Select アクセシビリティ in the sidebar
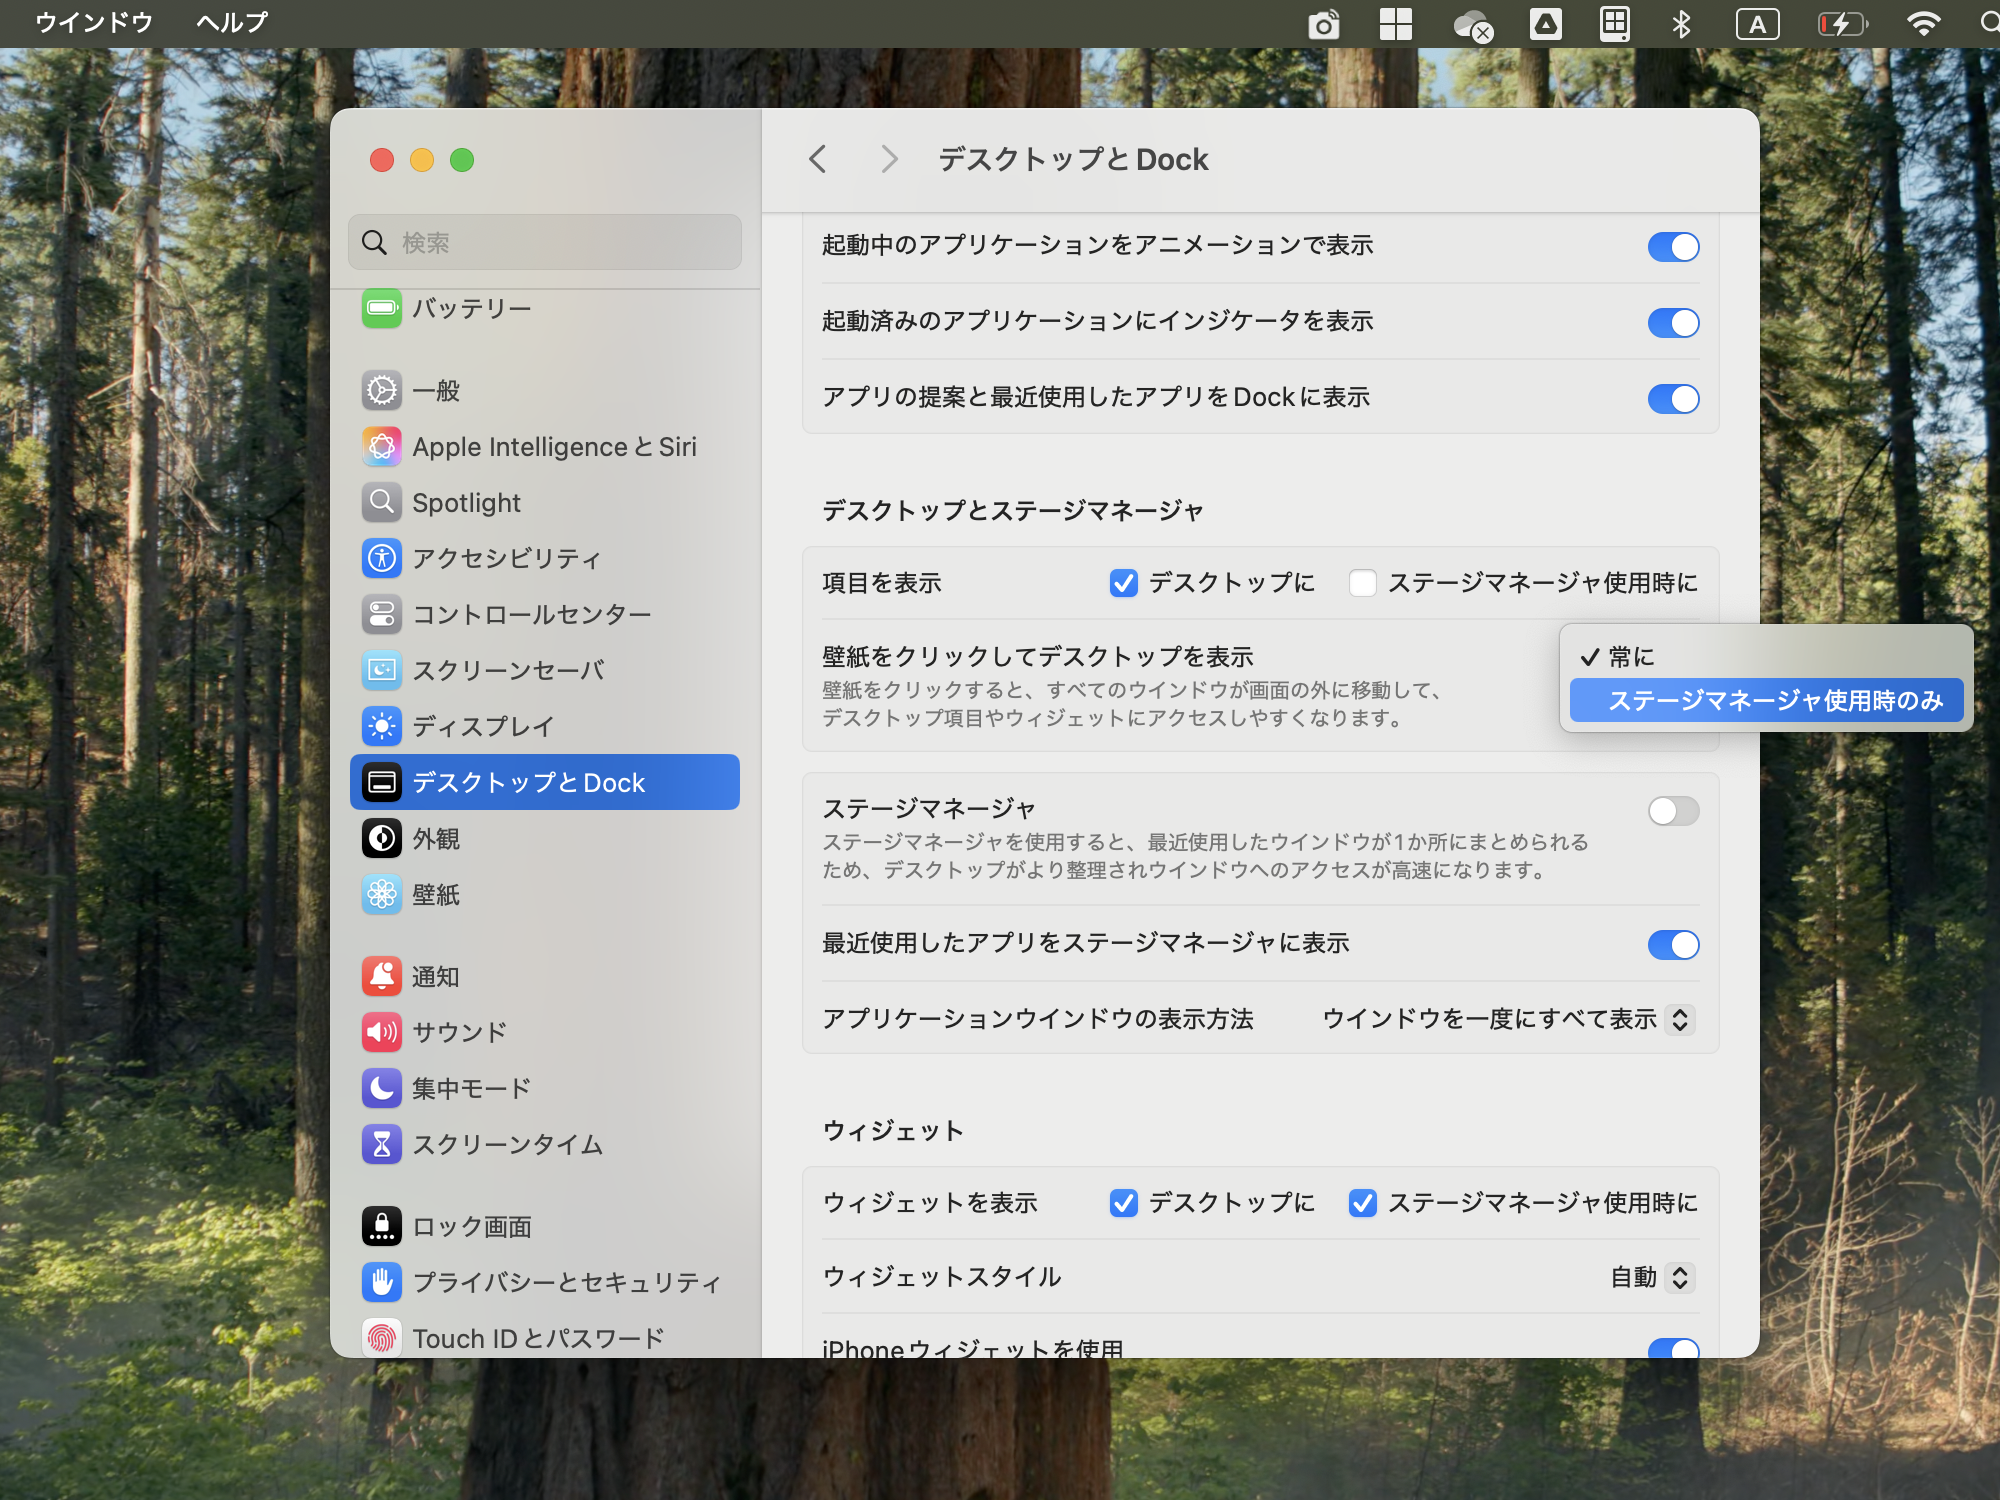 point(505,558)
